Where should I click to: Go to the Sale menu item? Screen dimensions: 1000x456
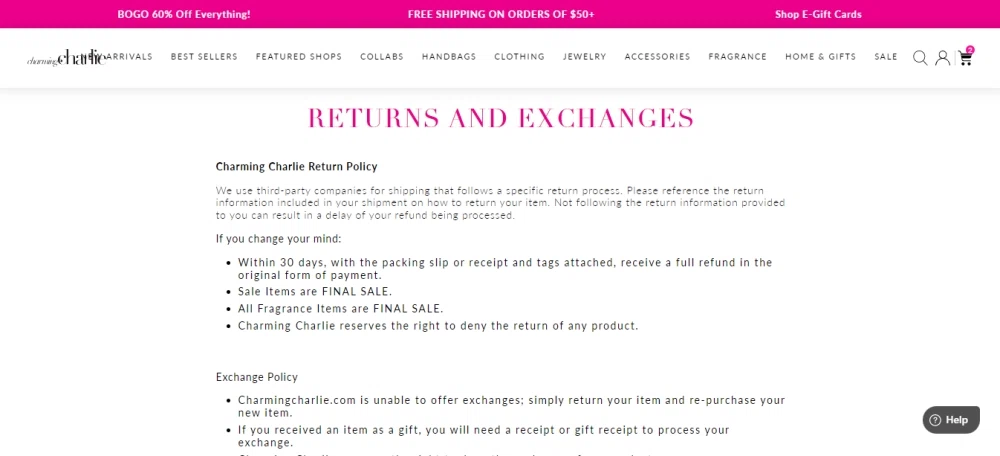pyautogui.click(x=886, y=57)
